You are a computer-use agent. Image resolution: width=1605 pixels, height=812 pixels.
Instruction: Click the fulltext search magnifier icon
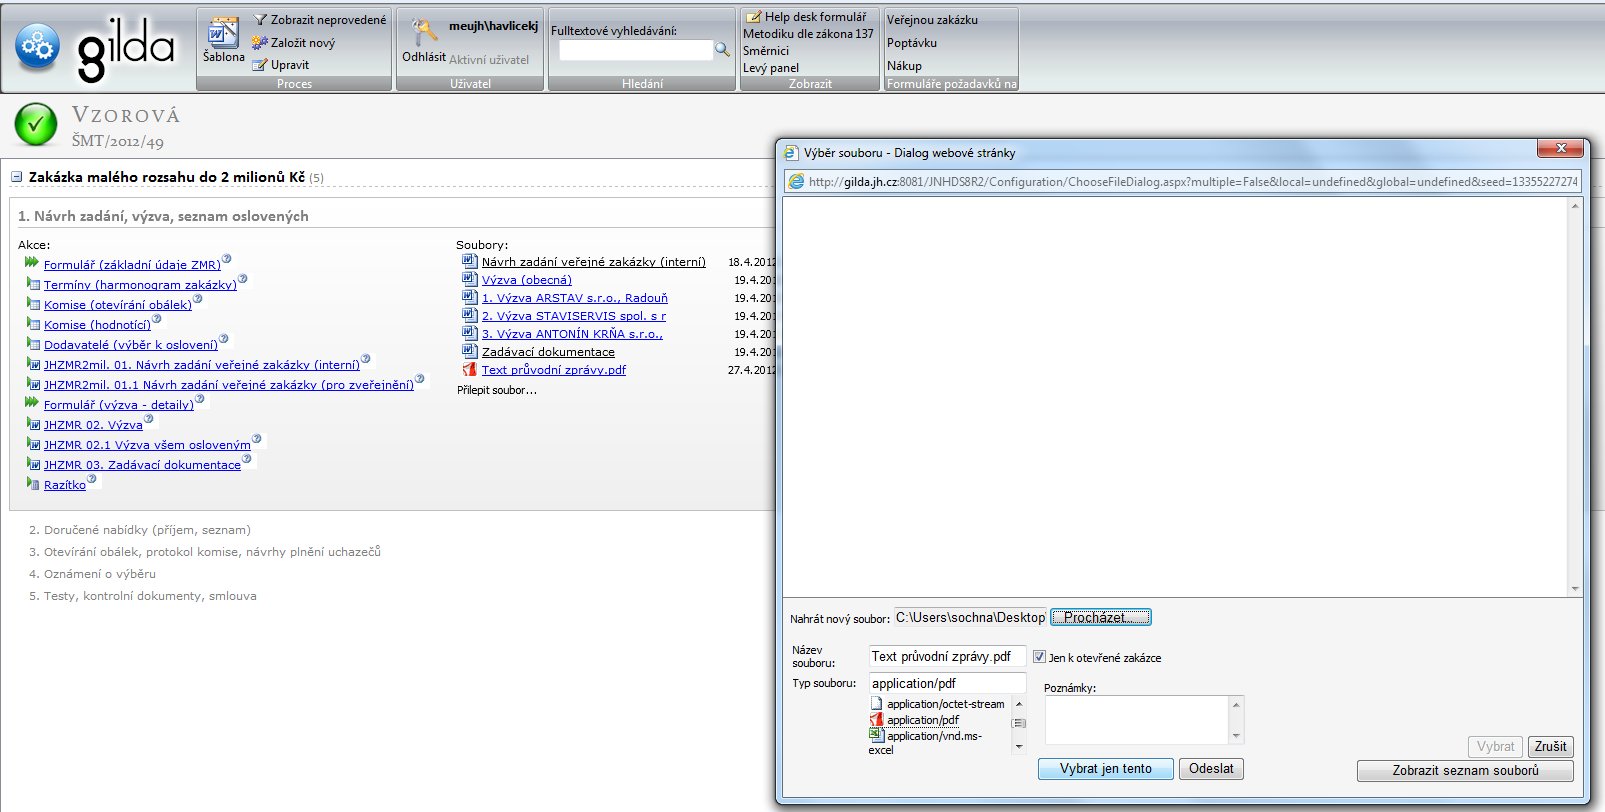pyautogui.click(x=722, y=49)
